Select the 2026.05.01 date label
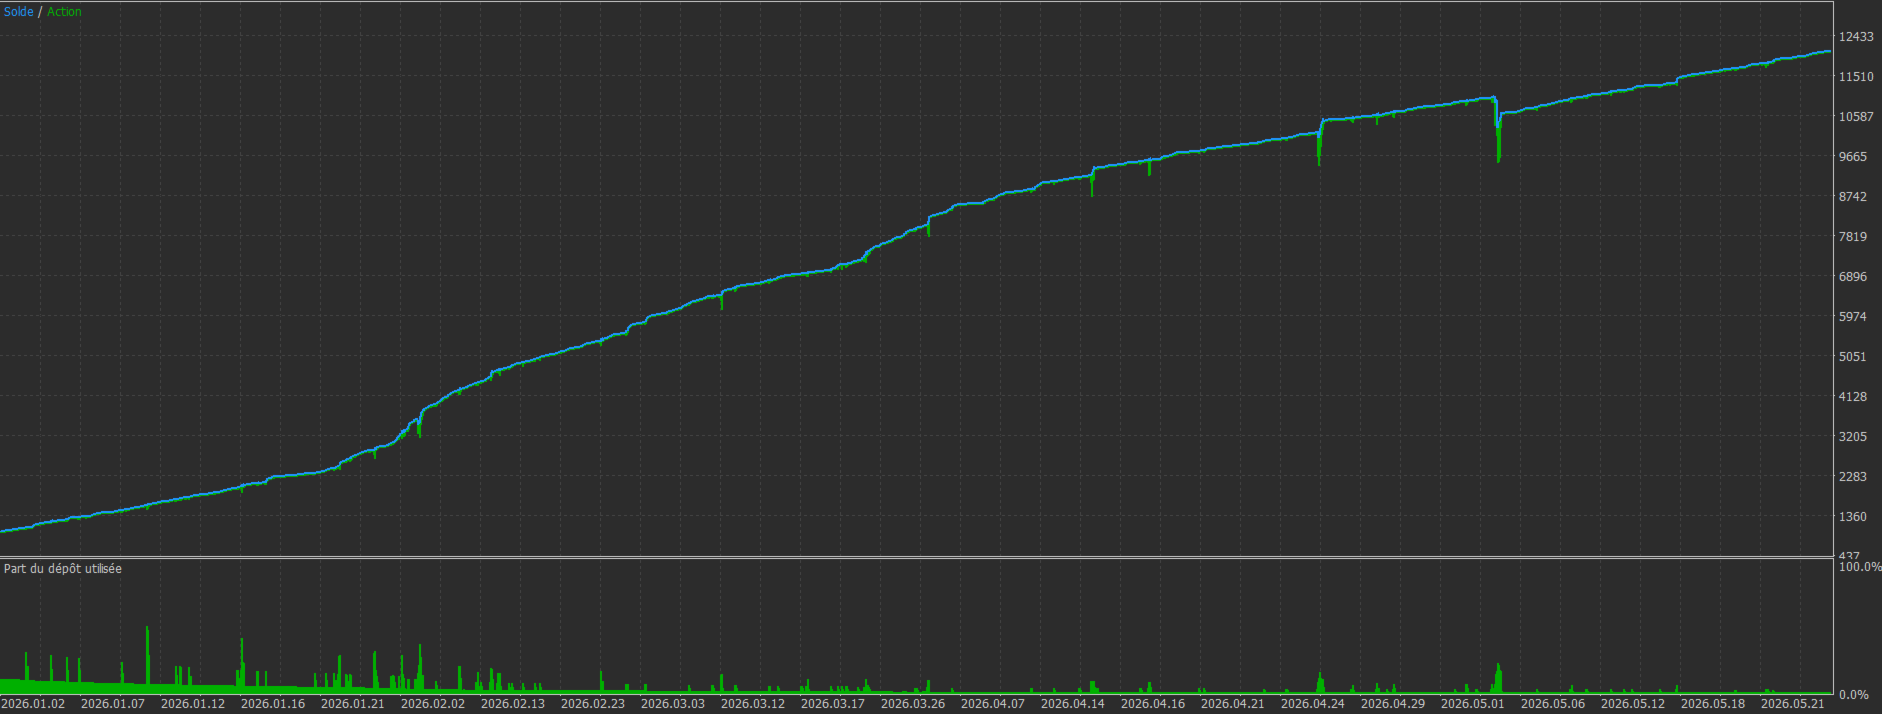 pyautogui.click(x=1473, y=704)
